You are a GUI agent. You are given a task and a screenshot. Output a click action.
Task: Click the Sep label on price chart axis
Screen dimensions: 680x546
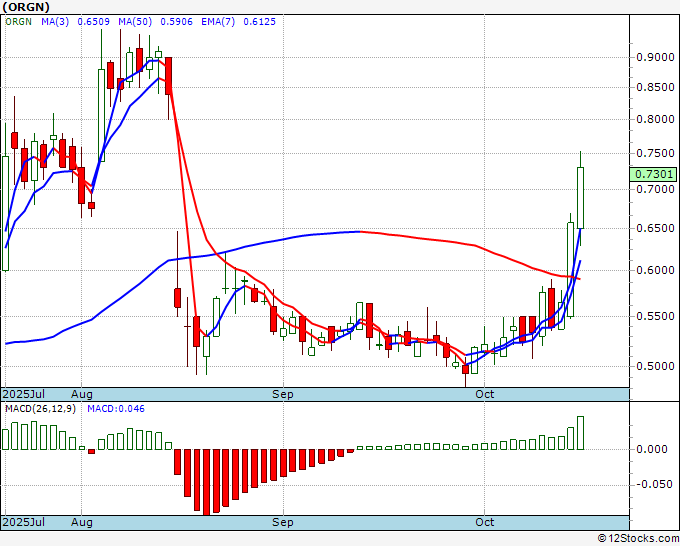(283, 394)
